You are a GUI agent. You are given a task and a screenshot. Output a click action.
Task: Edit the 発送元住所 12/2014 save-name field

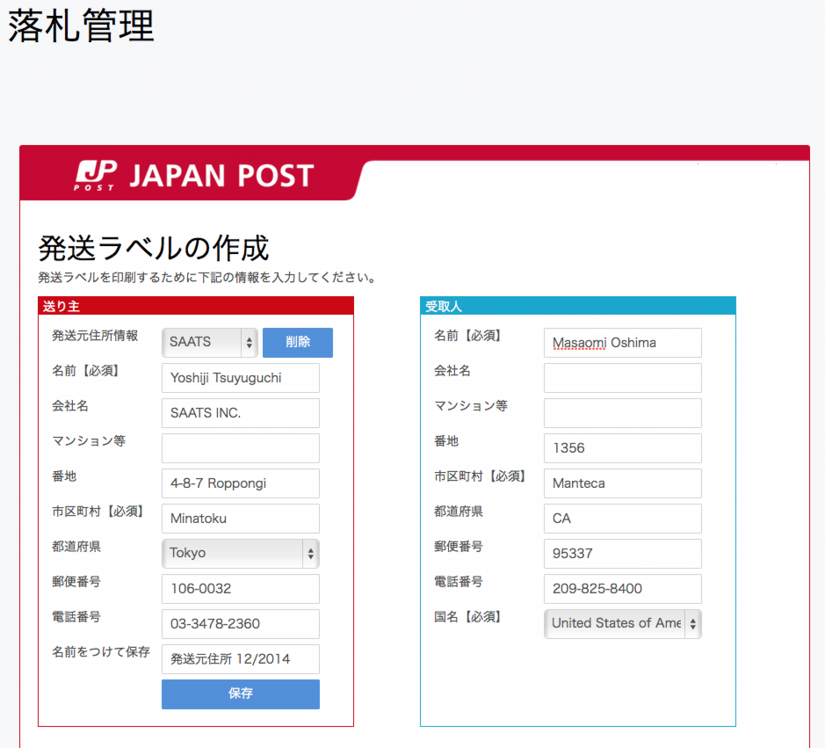(240, 659)
